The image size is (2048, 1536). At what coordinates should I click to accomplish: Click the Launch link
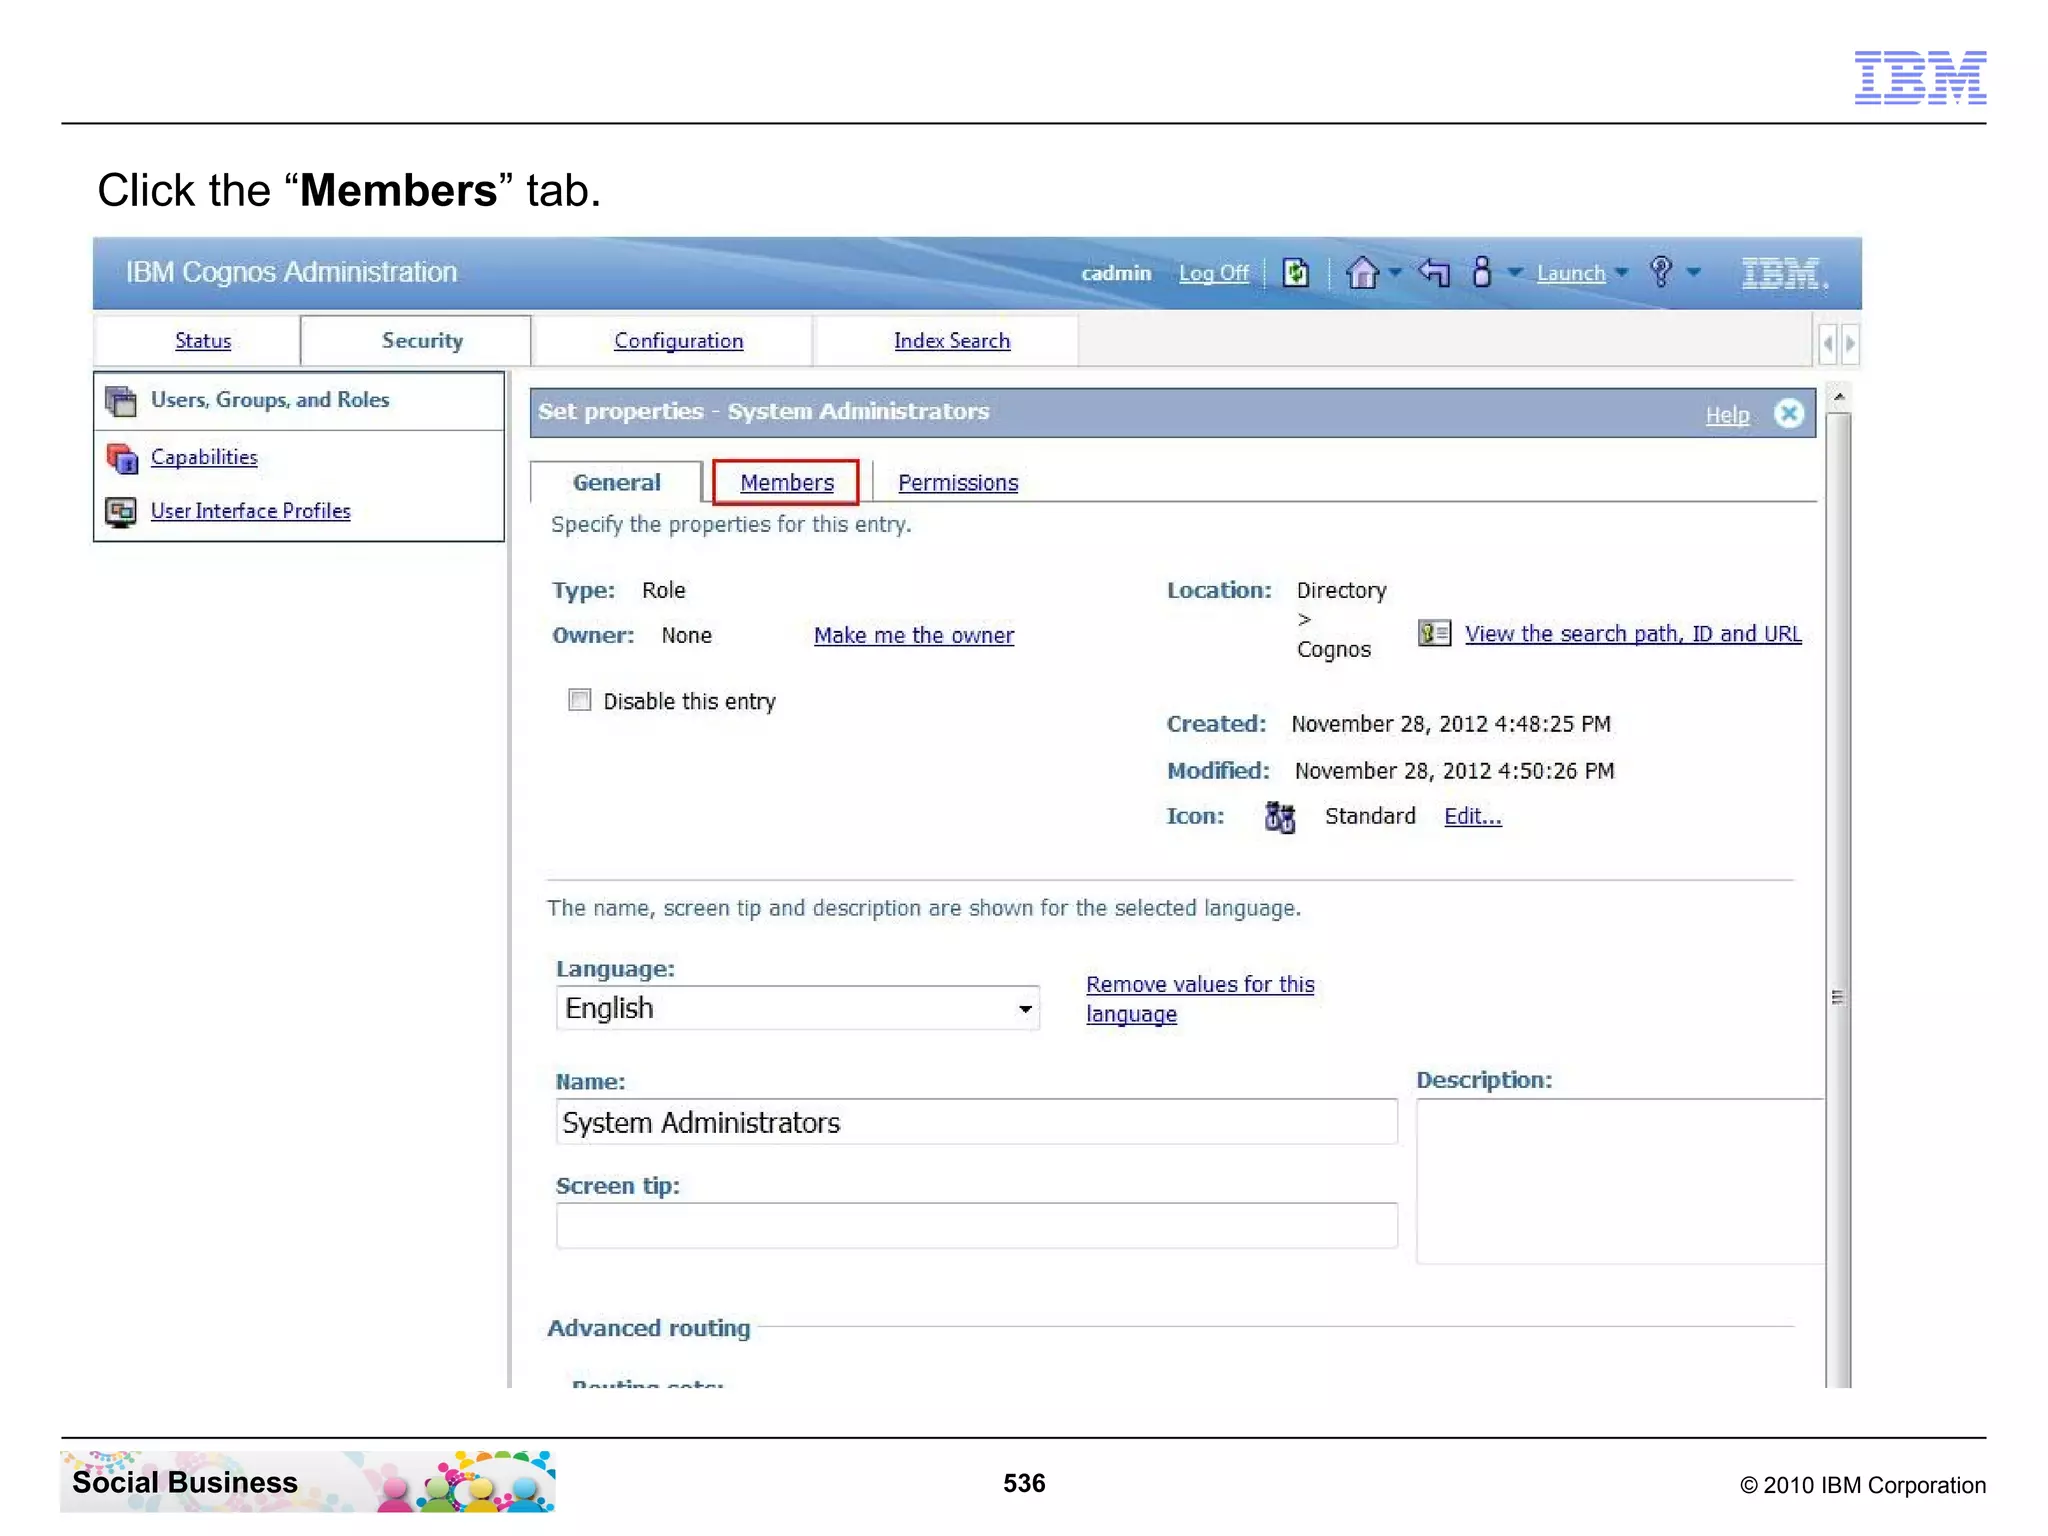[x=1570, y=273]
